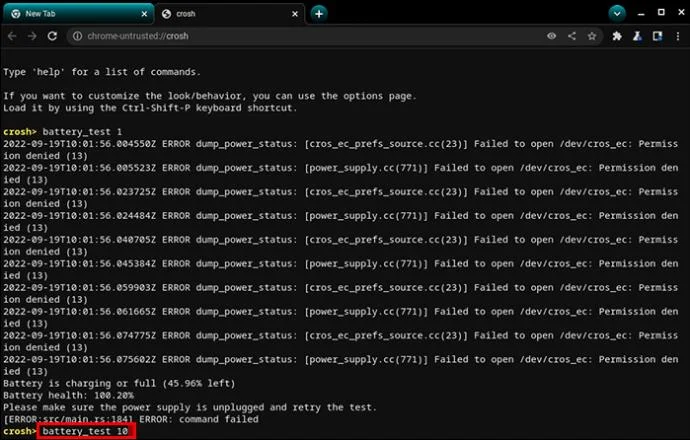Close the browser window

(681, 12)
